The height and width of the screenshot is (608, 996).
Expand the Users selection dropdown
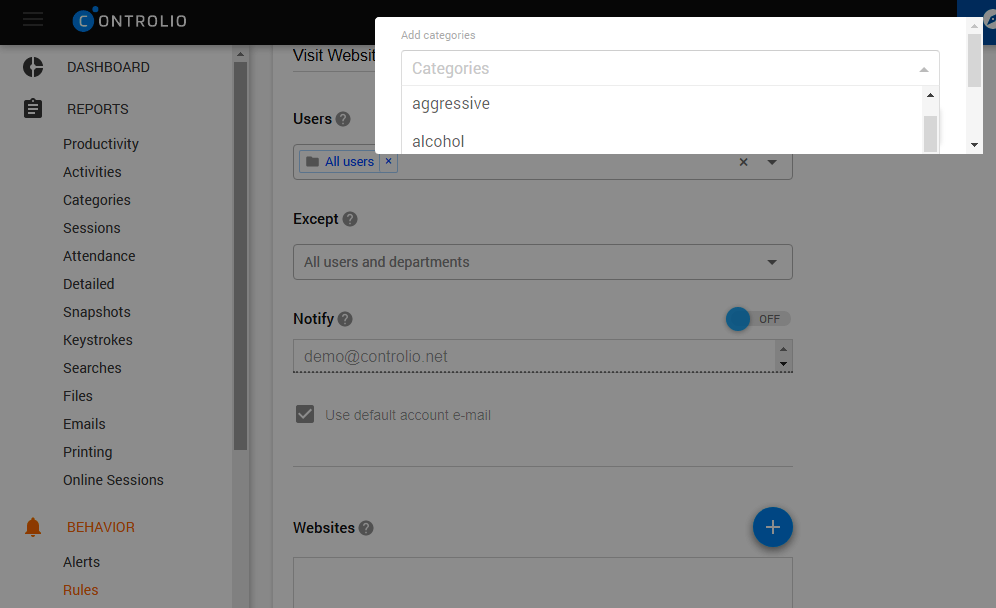pyautogui.click(x=770, y=161)
